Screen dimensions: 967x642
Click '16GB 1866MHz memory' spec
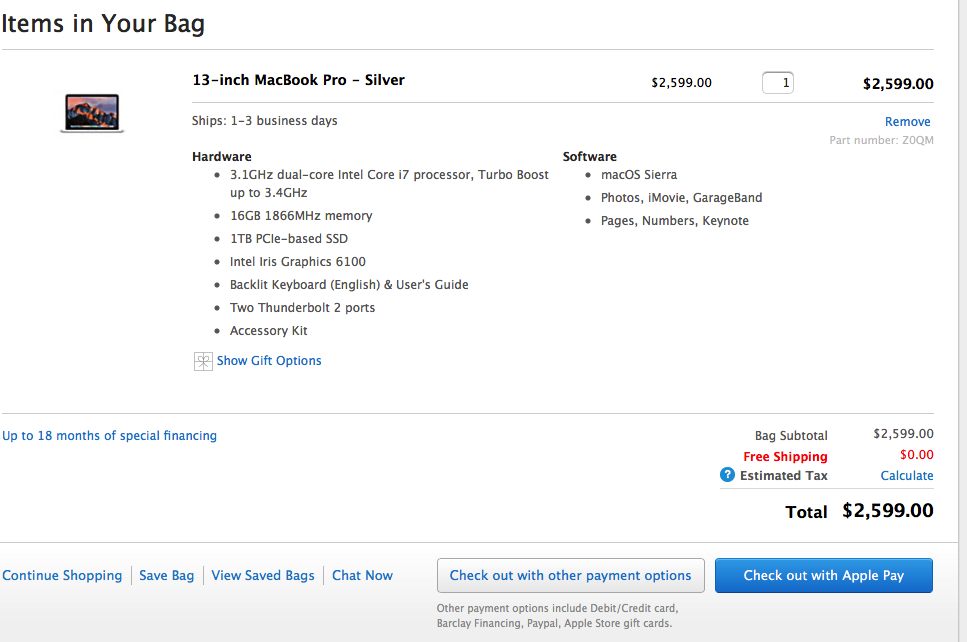301,216
